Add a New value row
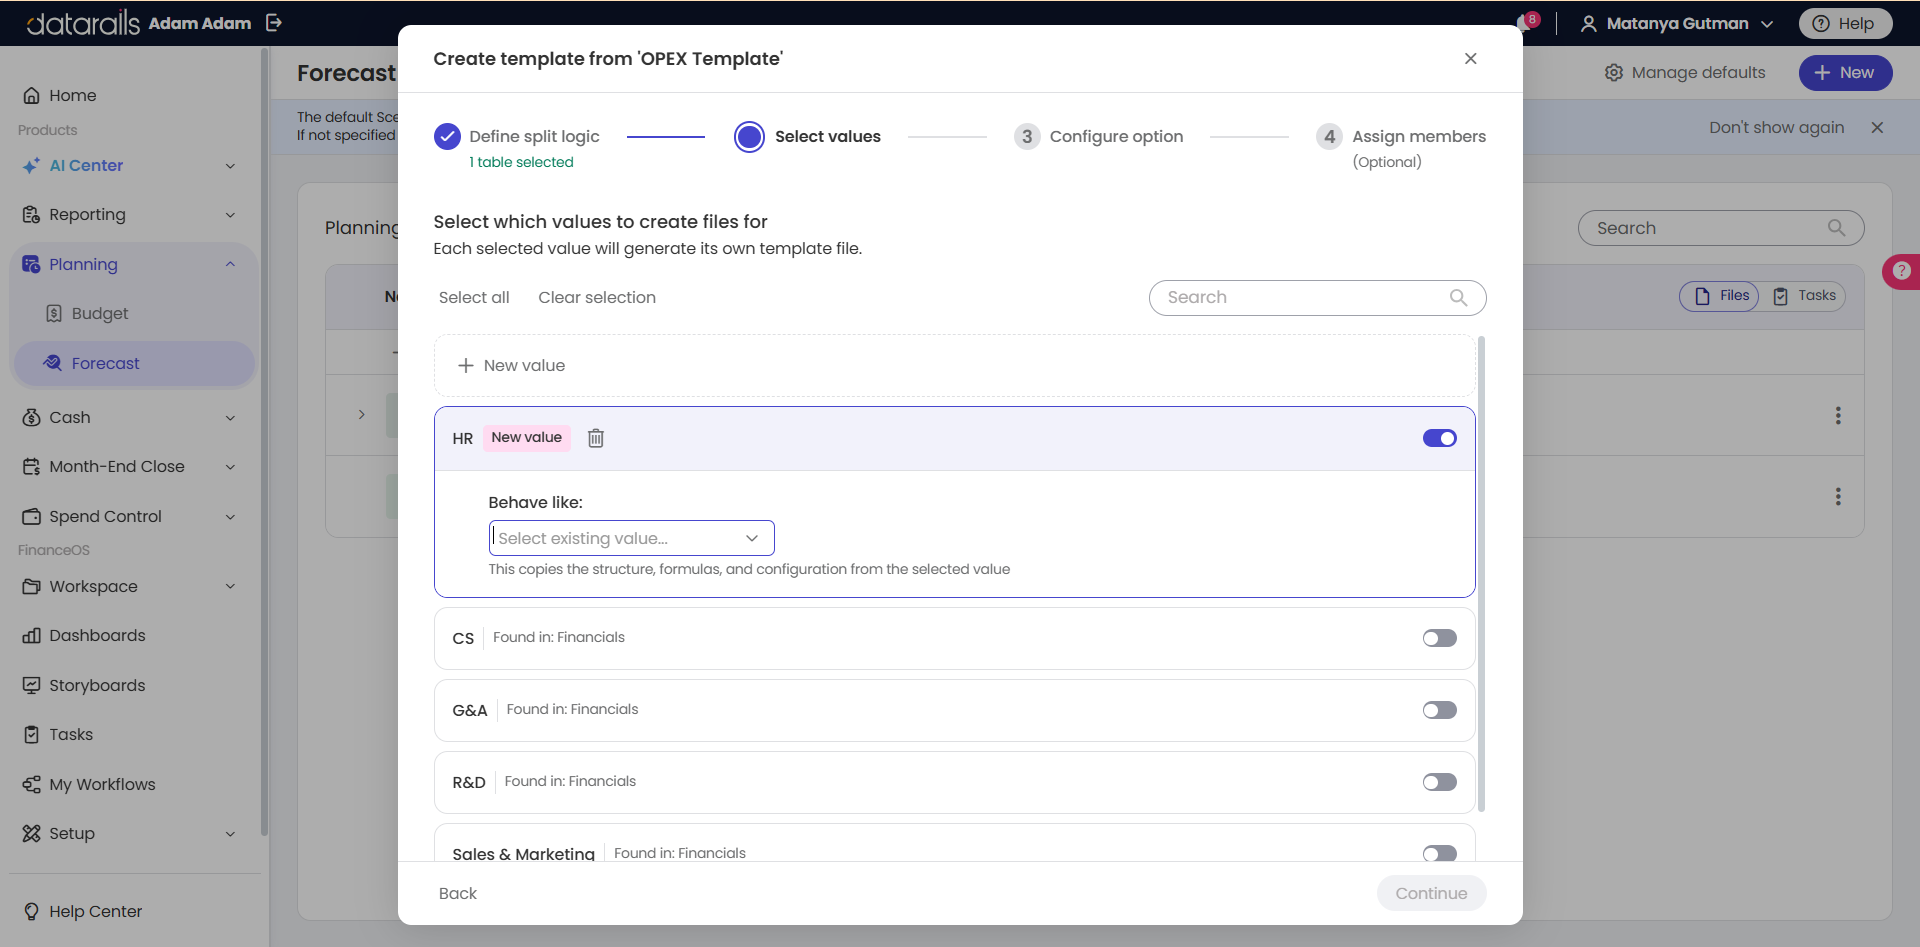This screenshot has height=947, width=1920. [x=955, y=366]
